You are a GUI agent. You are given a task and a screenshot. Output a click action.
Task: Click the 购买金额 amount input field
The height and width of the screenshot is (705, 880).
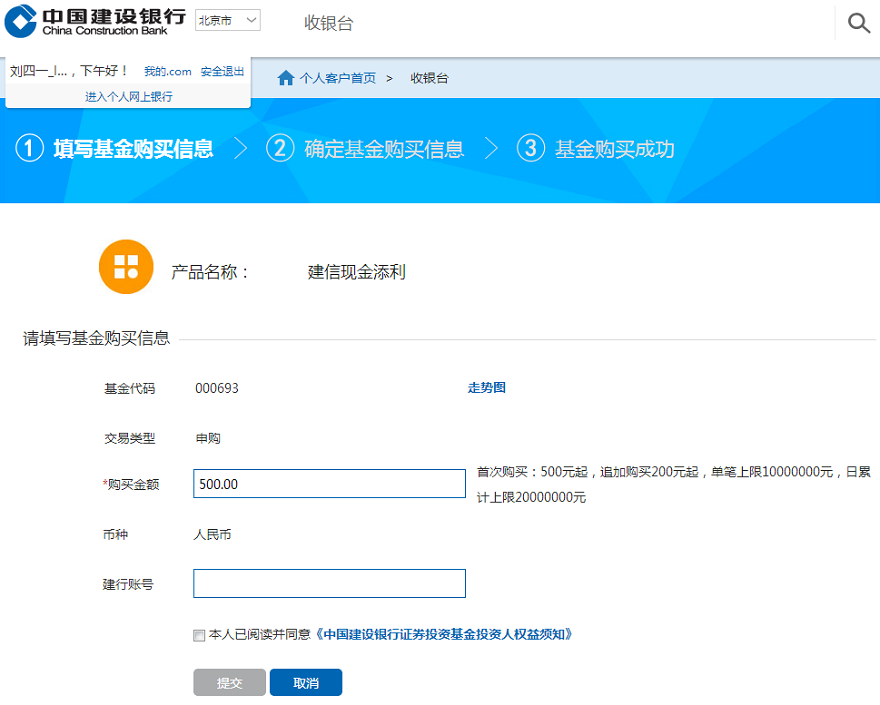point(329,484)
